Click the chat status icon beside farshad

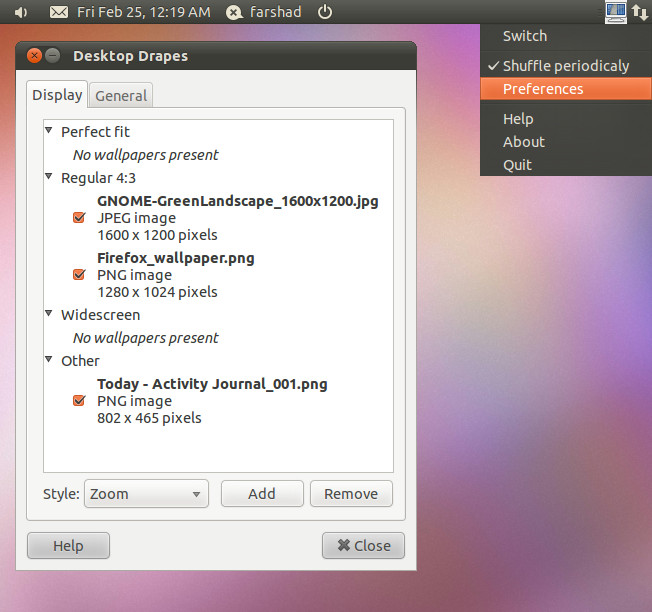[235, 12]
